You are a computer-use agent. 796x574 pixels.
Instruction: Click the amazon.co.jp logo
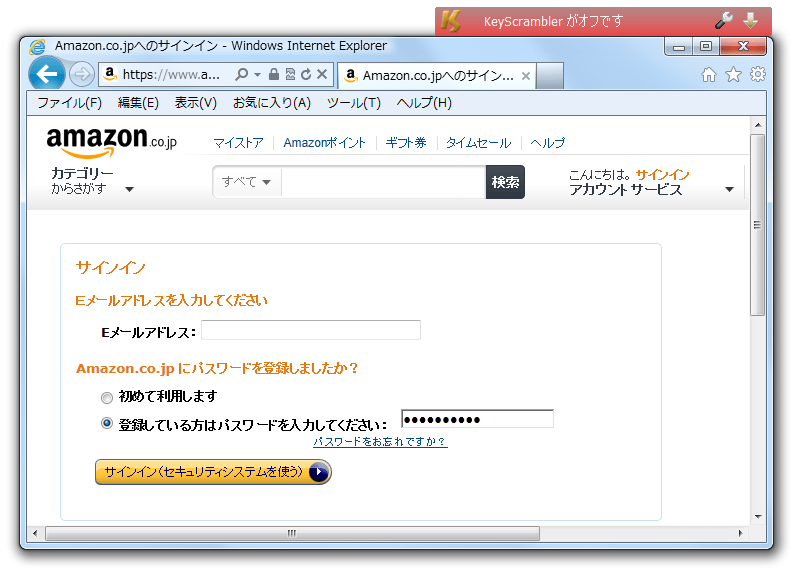click(111, 142)
